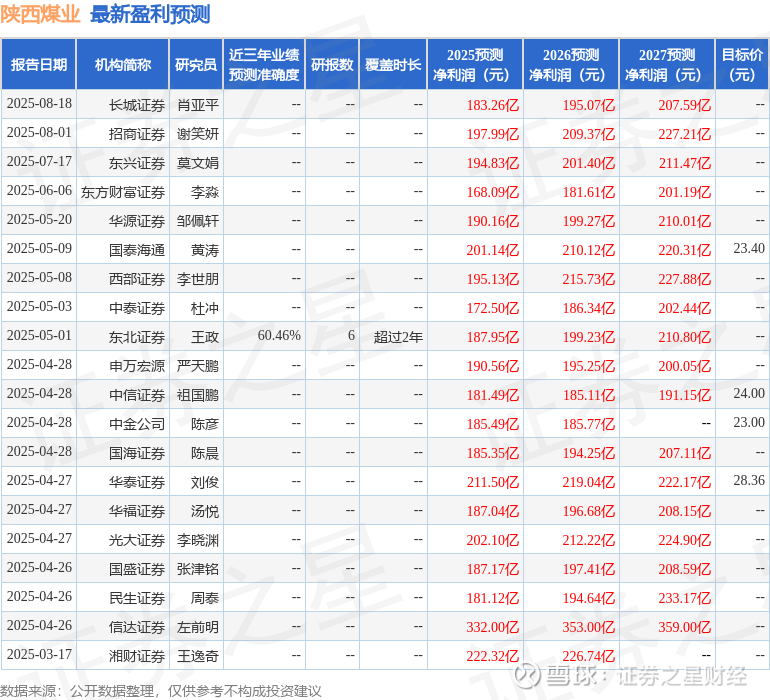
Task: Click analyst name 陈晨
Action: pyautogui.click(x=205, y=453)
